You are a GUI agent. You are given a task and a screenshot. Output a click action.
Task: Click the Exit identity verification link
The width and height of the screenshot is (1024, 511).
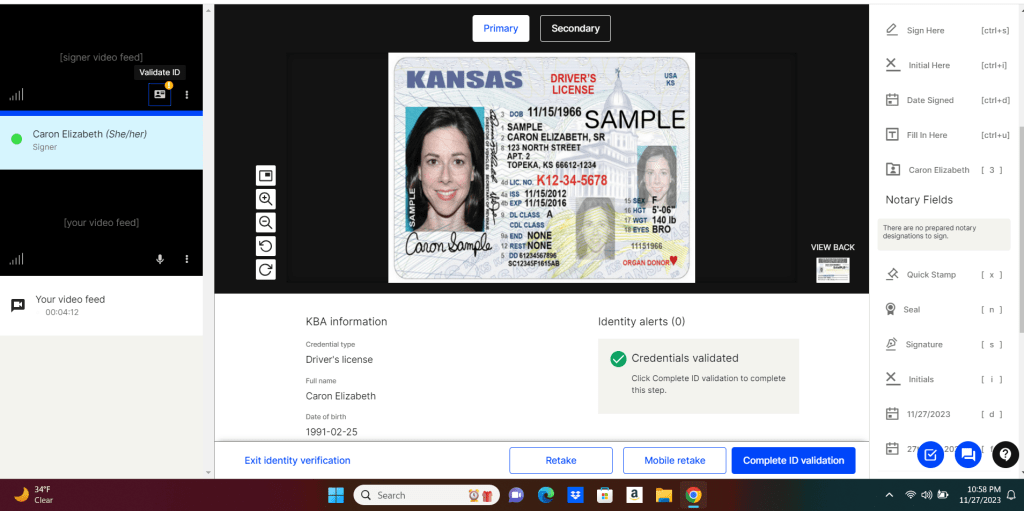tap(297, 460)
